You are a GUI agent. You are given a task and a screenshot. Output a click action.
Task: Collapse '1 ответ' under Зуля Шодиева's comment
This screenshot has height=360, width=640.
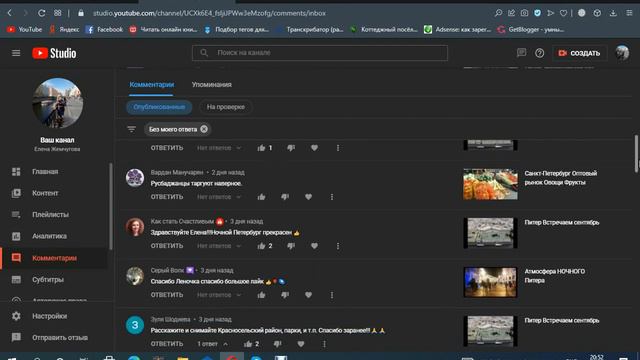[x=213, y=344]
